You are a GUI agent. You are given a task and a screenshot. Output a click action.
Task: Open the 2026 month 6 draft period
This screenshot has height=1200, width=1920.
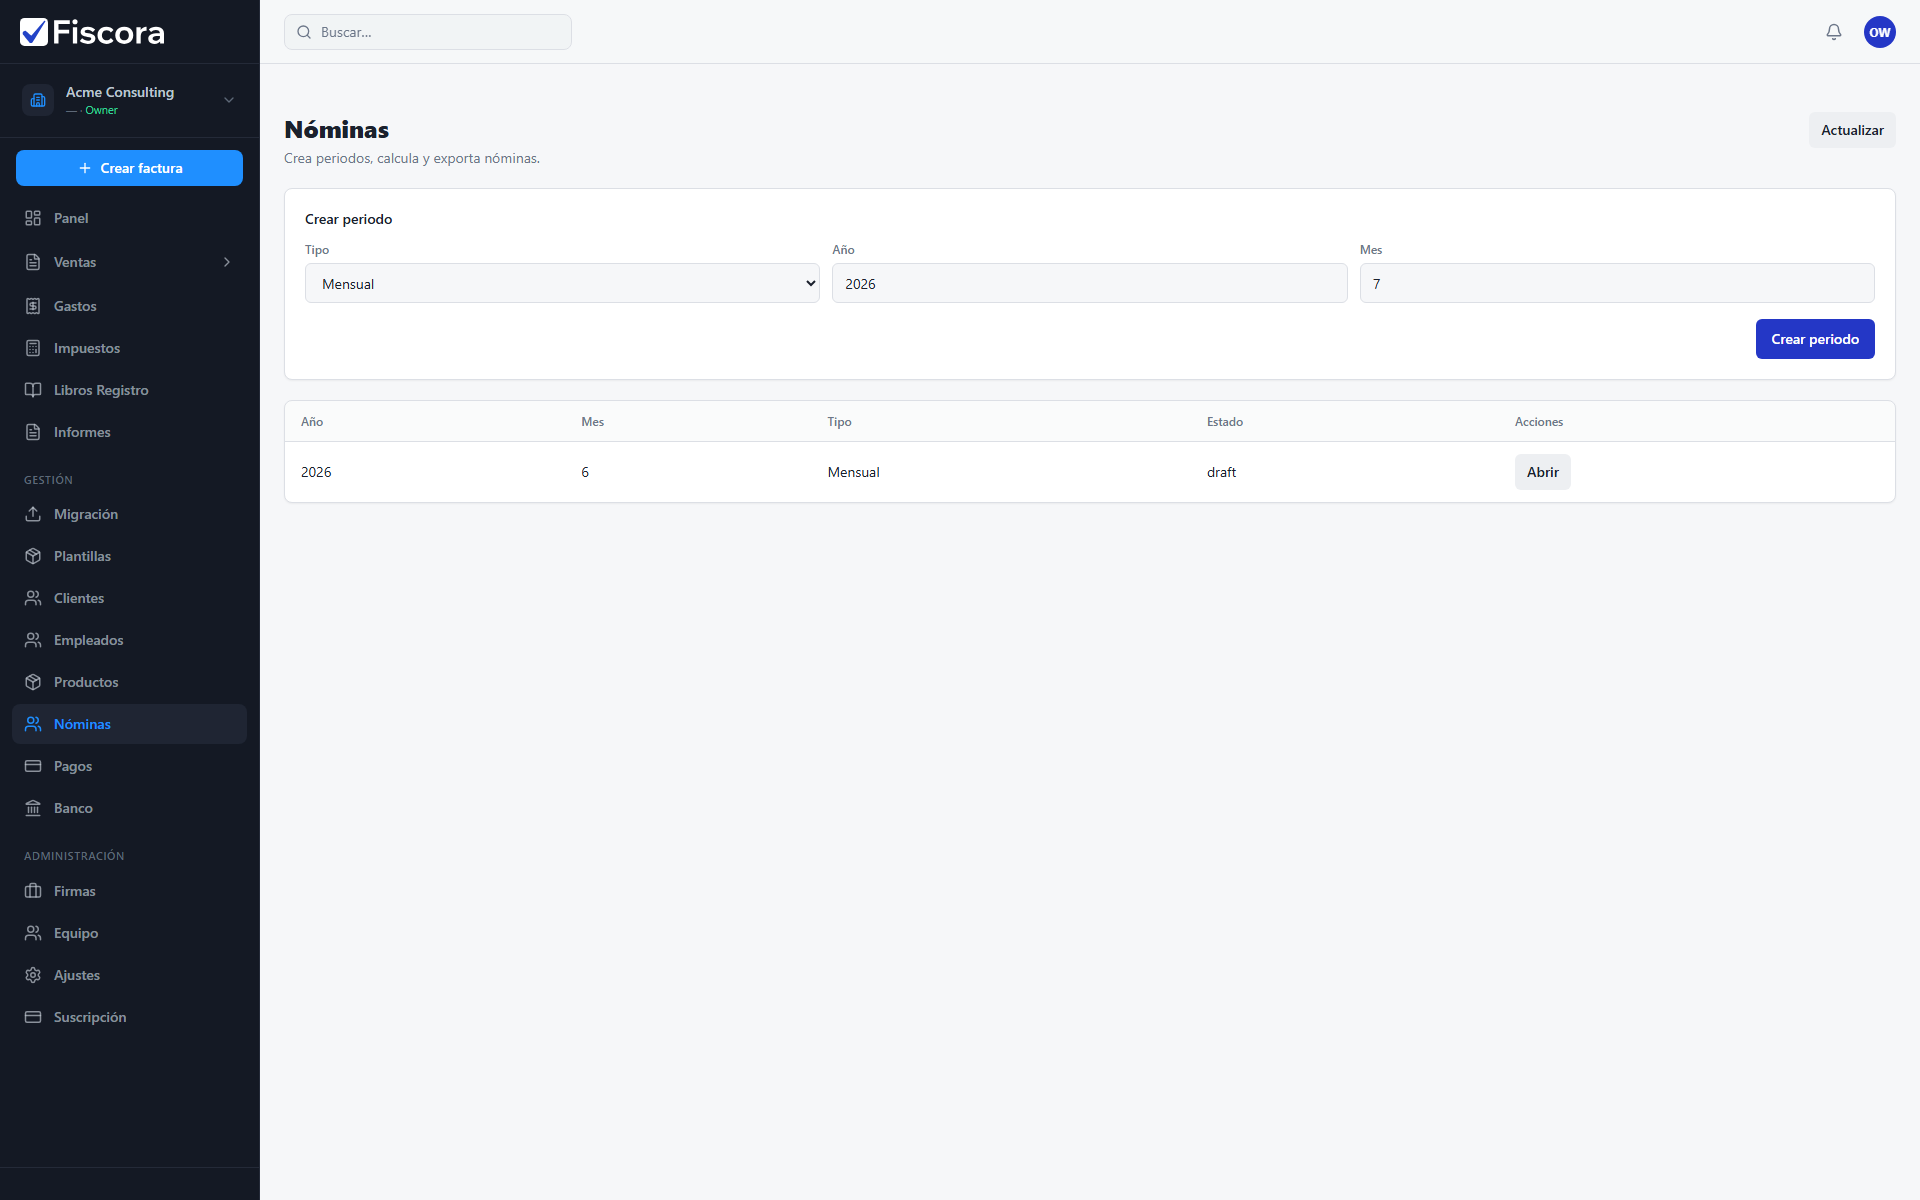(1542, 472)
